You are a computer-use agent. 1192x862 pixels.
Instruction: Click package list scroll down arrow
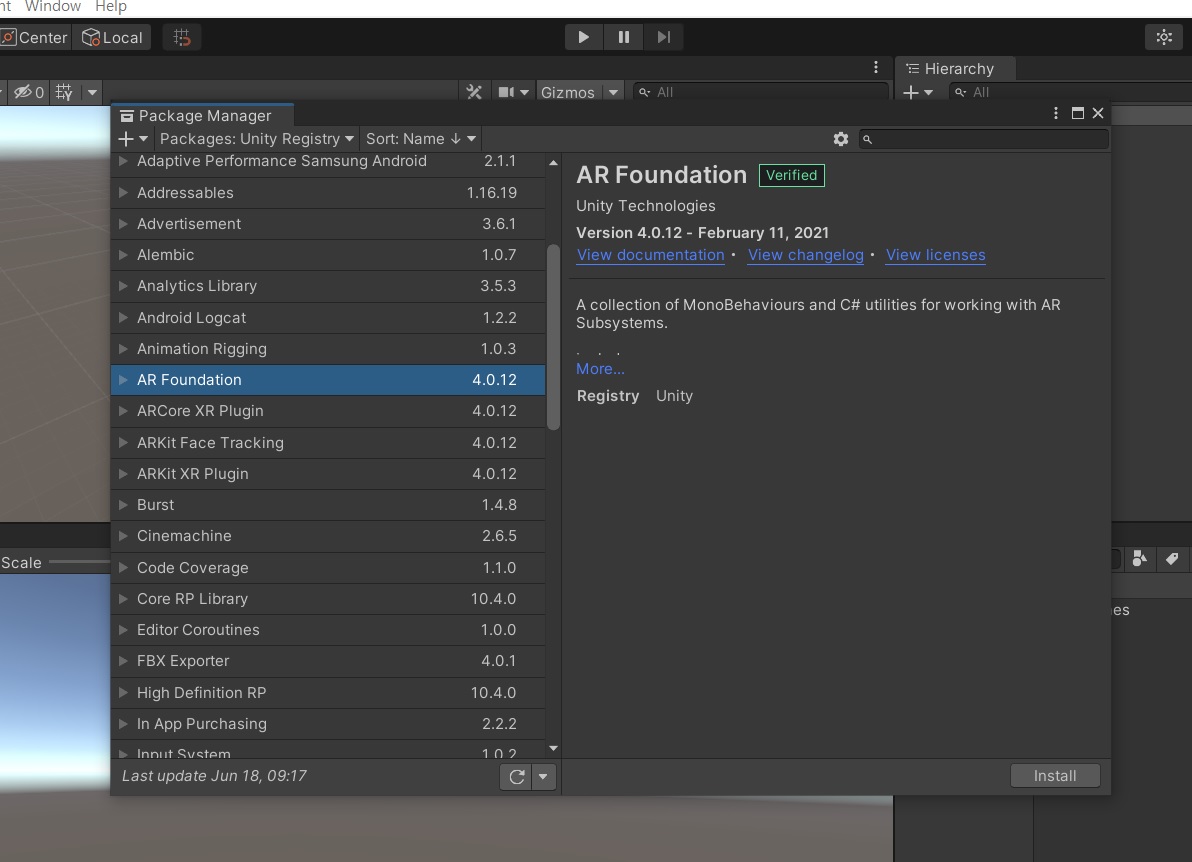coord(553,748)
